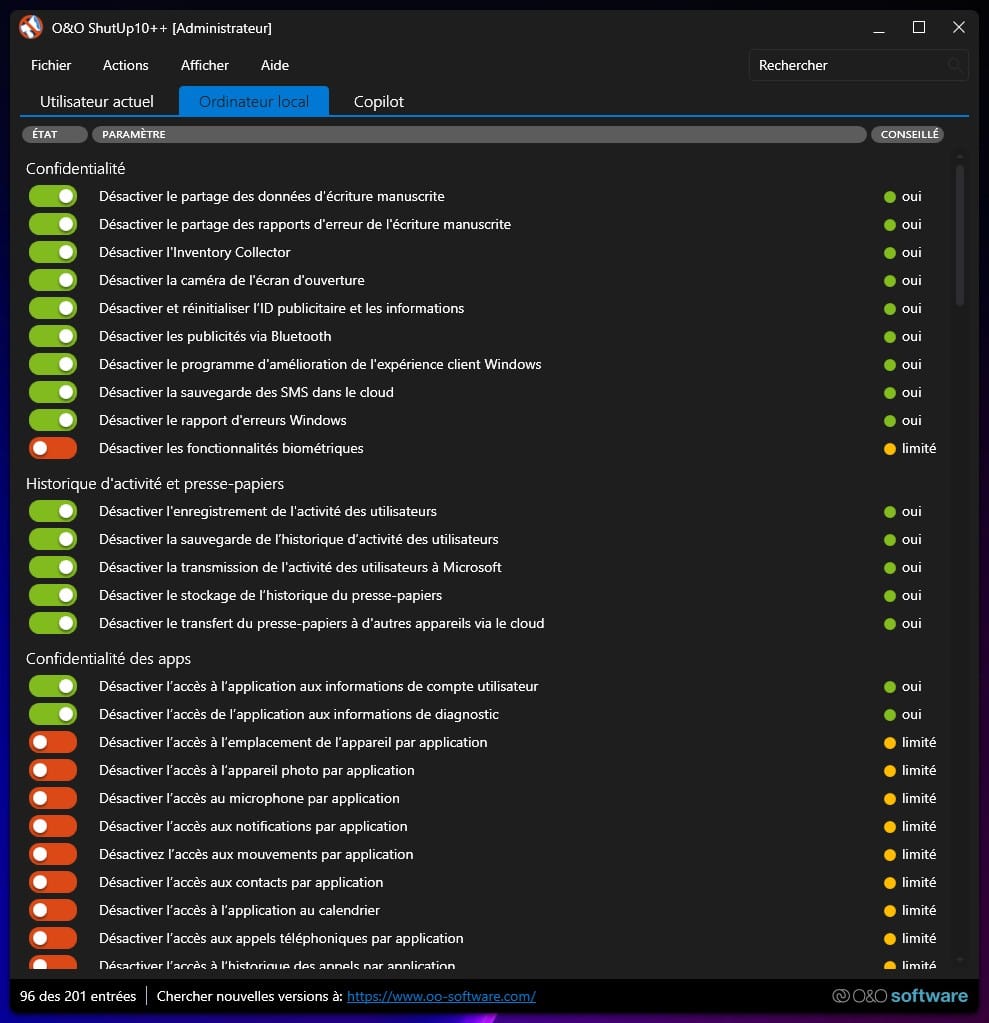Expand the advertising ID reset setting description
Image resolution: width=989 pixels, height=1023 pixels.
point(281,309)
